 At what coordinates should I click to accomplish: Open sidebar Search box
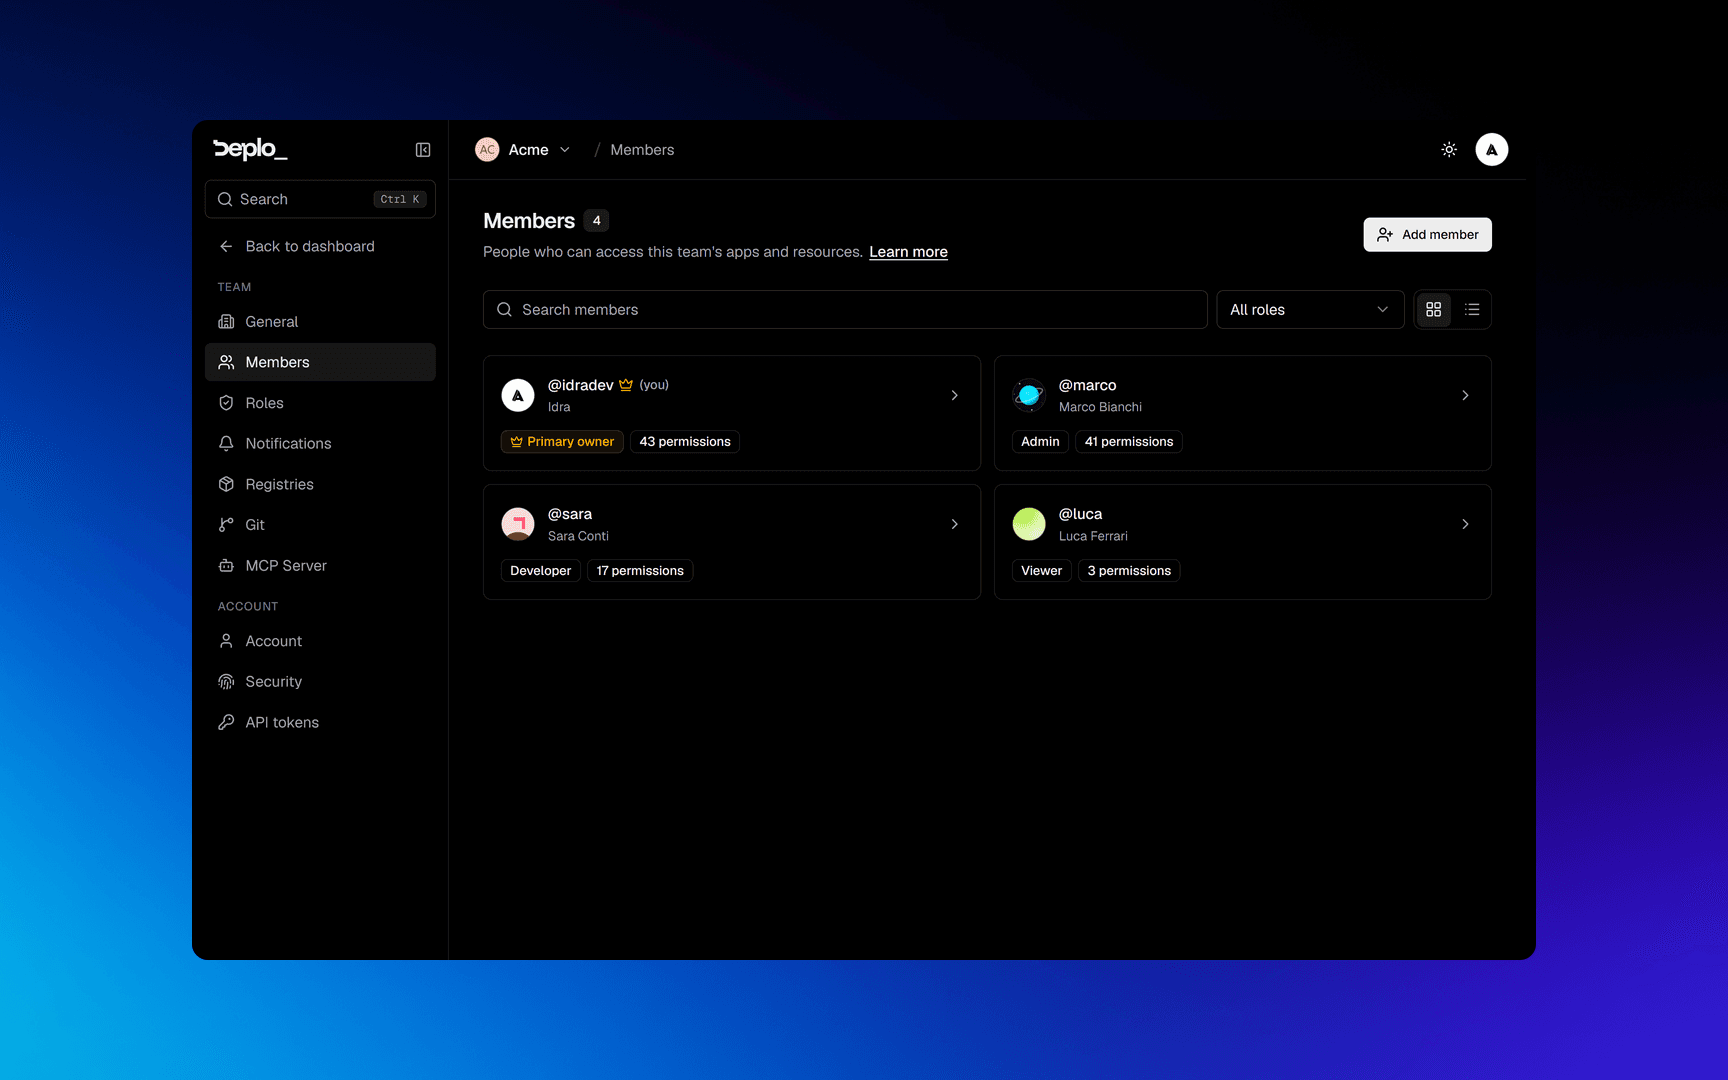(320, 199)
